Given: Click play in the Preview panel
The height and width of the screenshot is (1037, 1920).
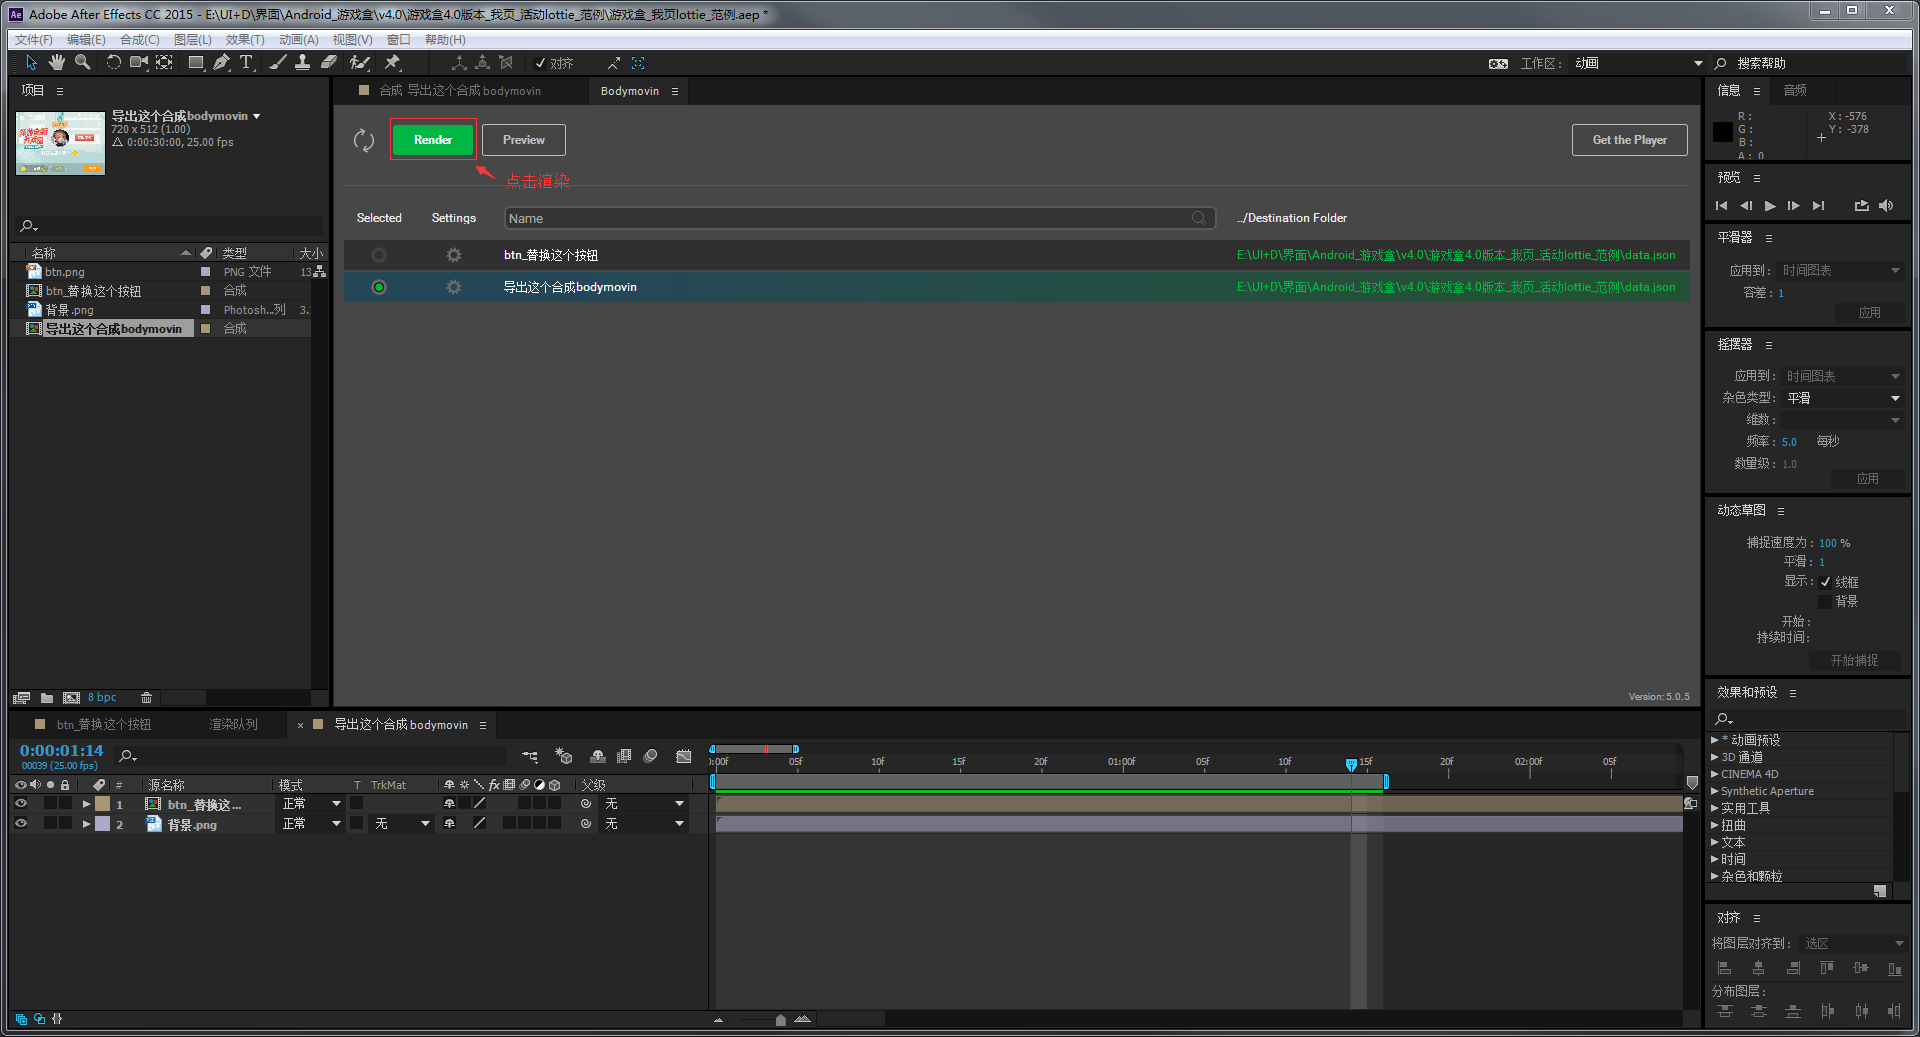Looking at the screenshot, I should click(1770, 206).
